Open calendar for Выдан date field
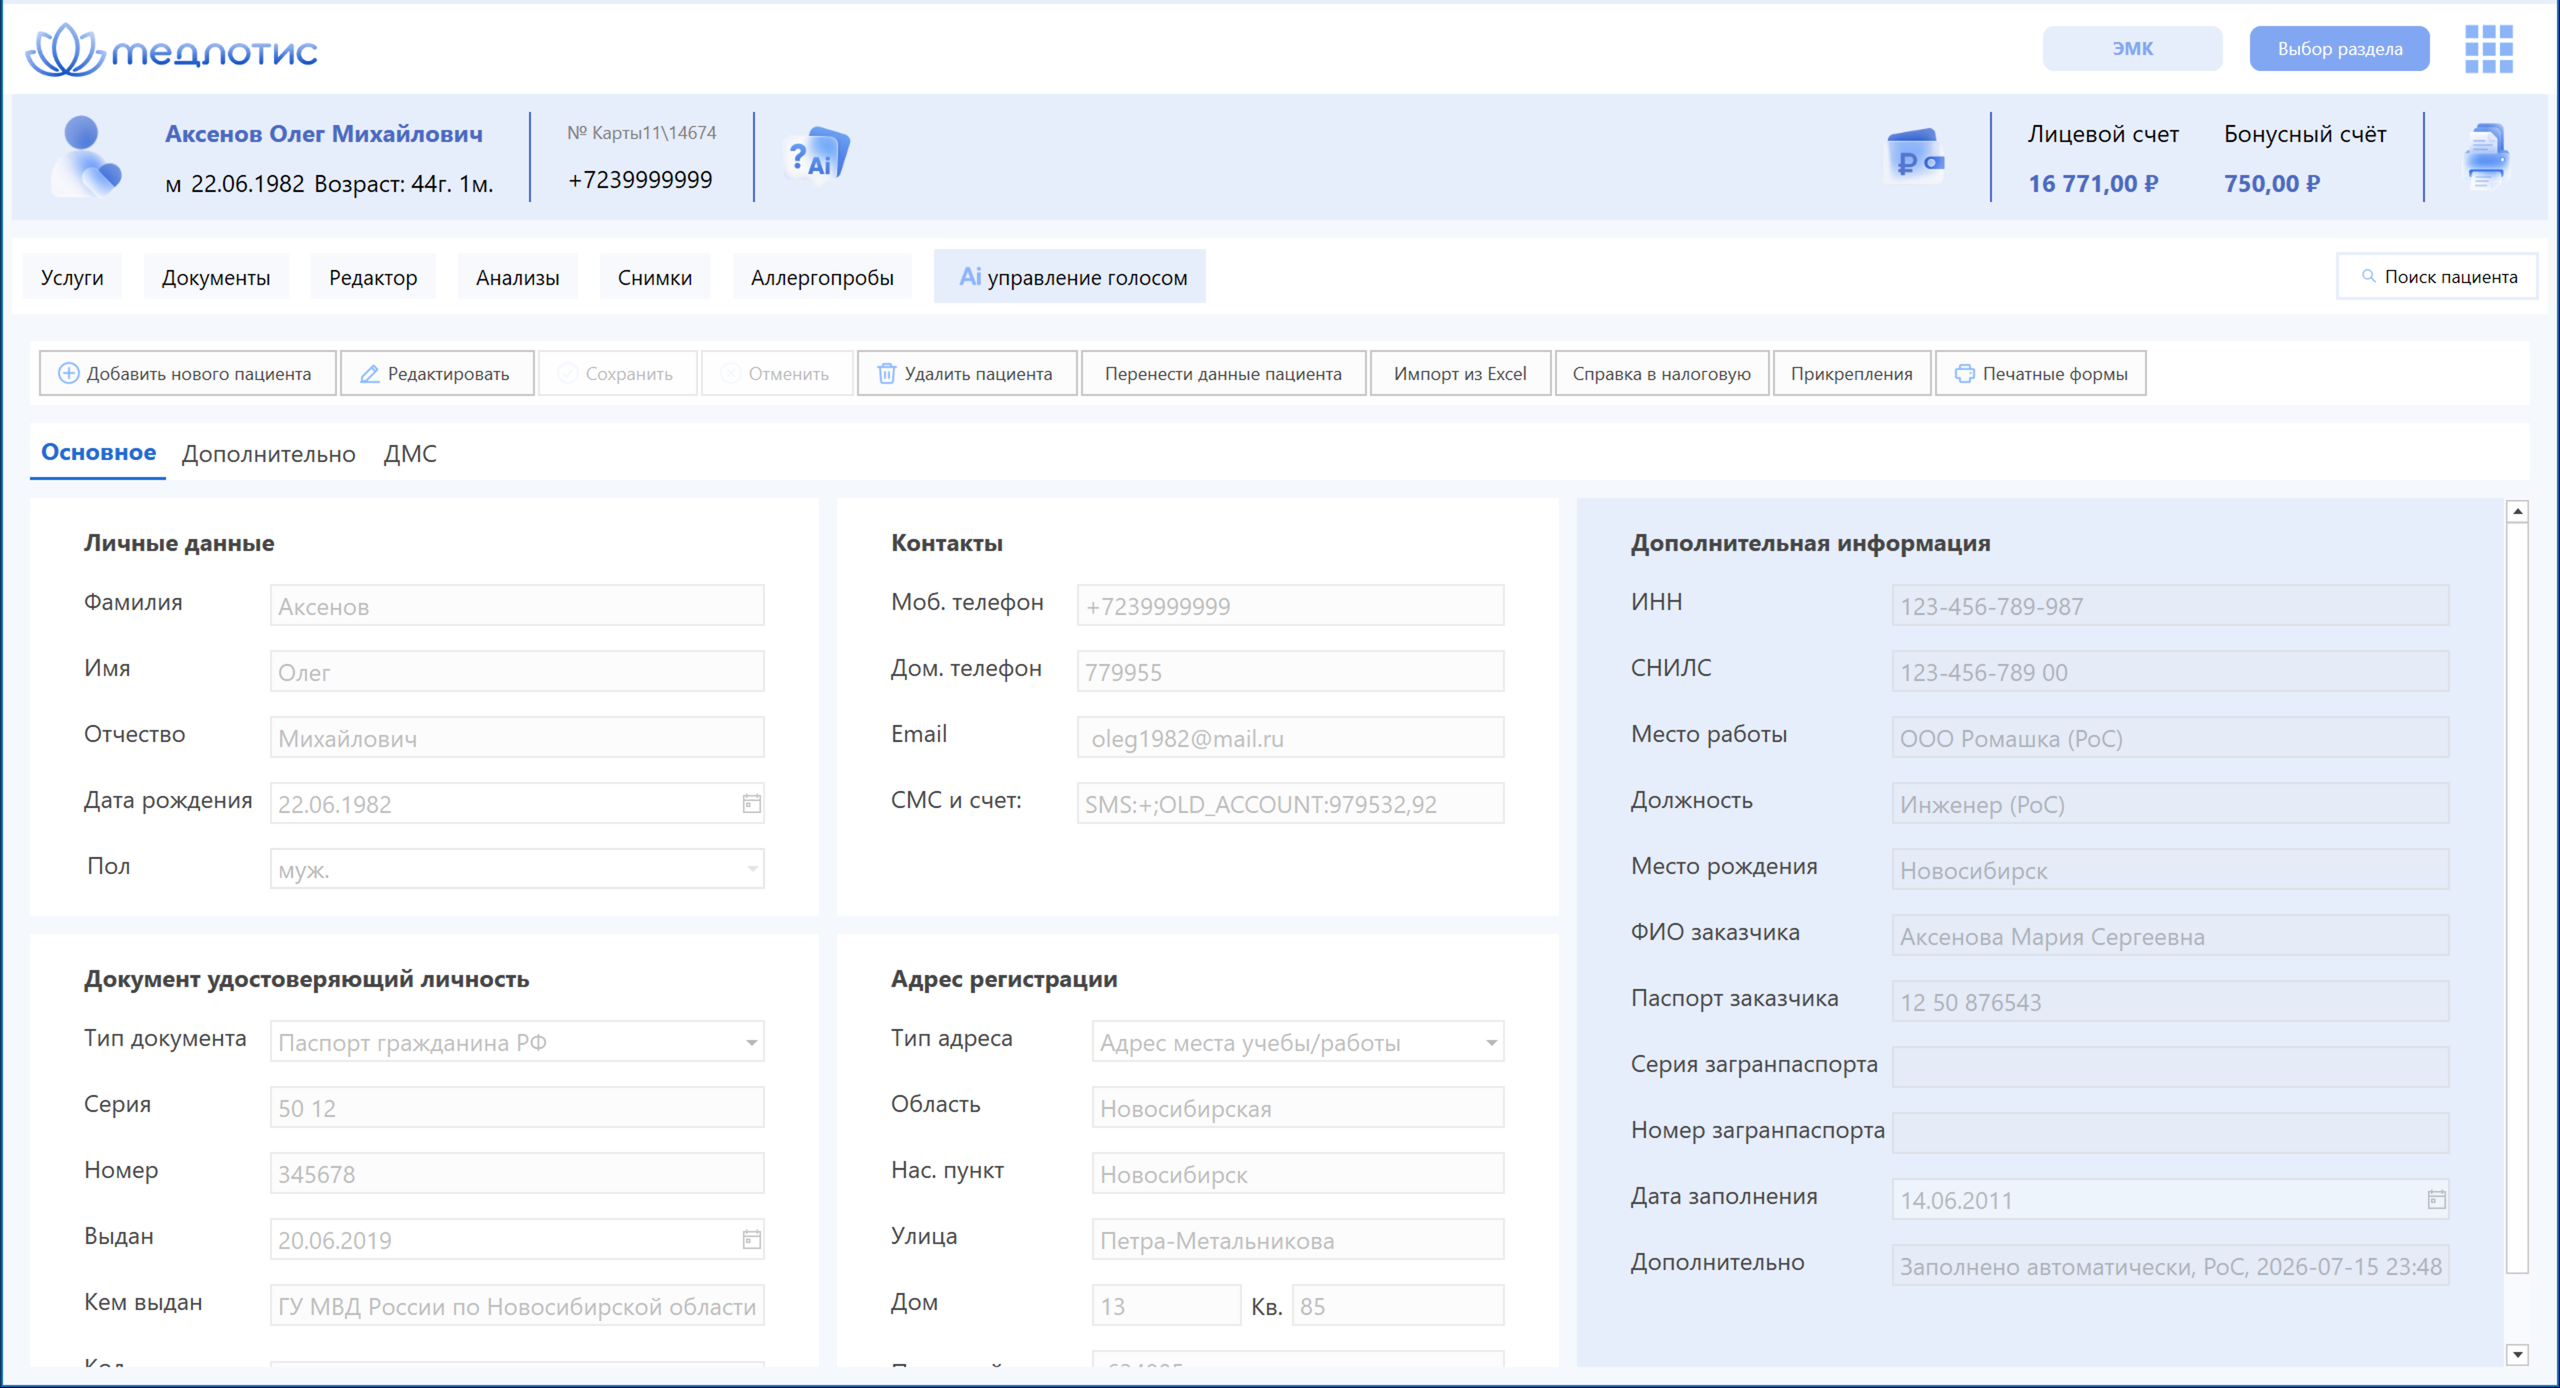This screenshot has height=1388, width=2560. point(751,1240)
